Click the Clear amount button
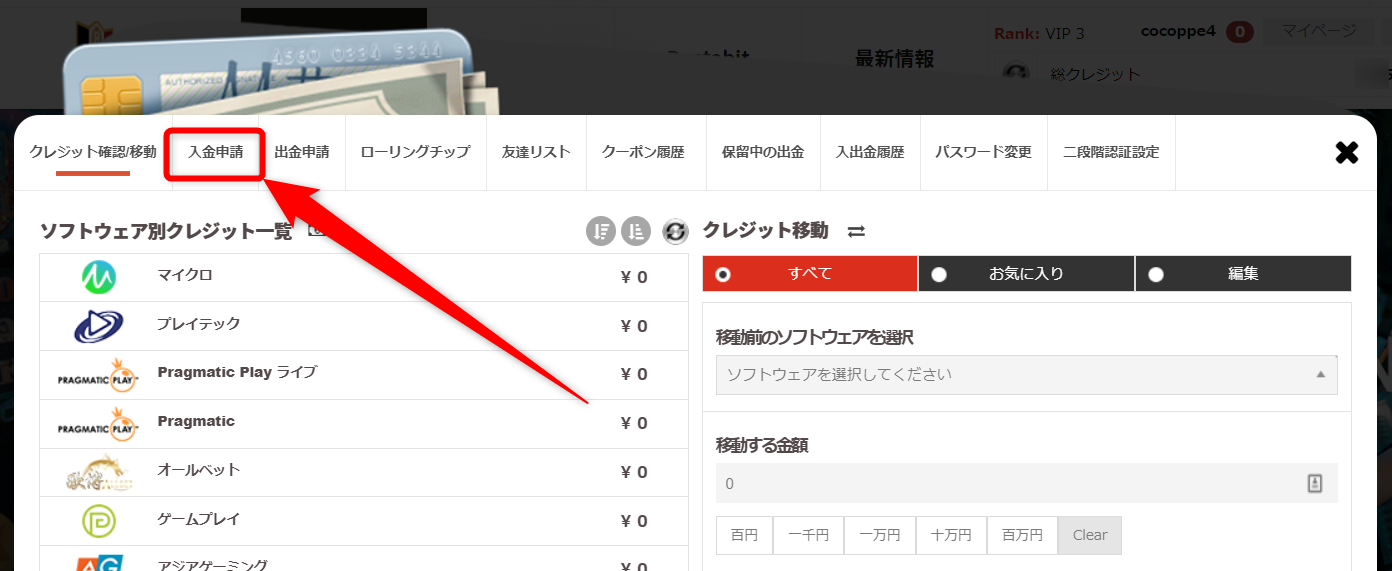Image resolution: width=1392 pixels, height=571 pixels. 1090,535
